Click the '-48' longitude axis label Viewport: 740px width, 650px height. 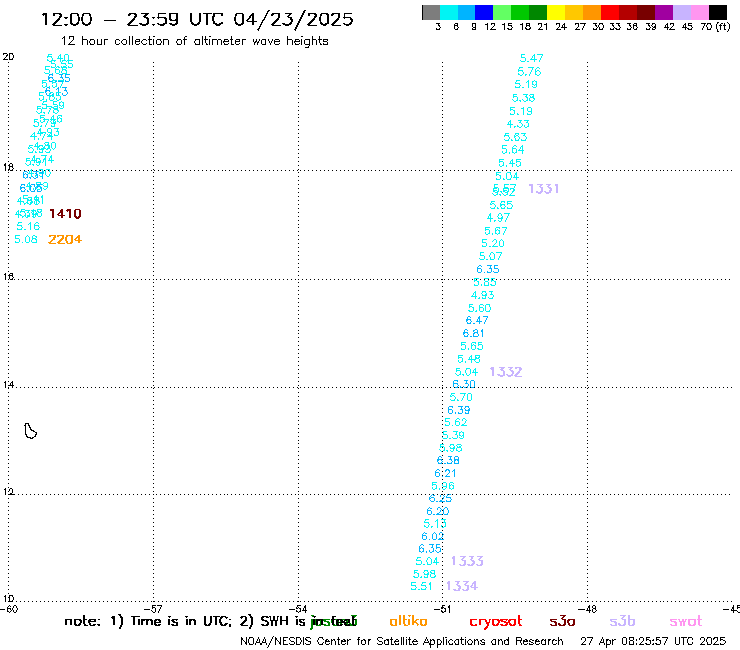click(x=588, y=609)
